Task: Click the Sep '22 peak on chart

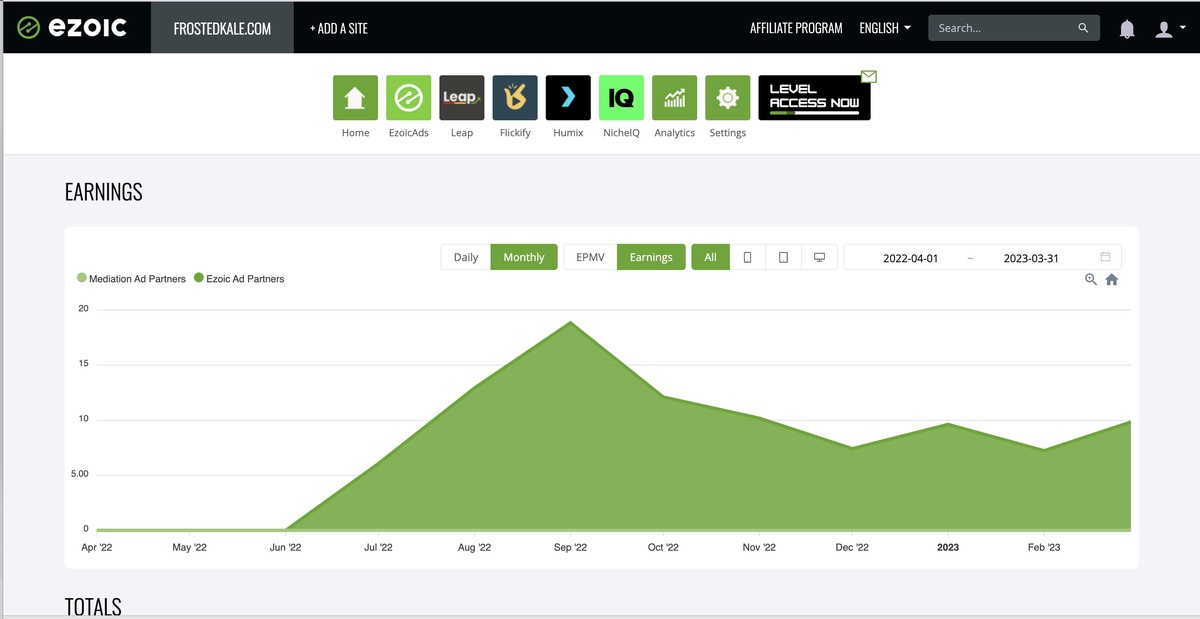Action: [x=570, y=322]
